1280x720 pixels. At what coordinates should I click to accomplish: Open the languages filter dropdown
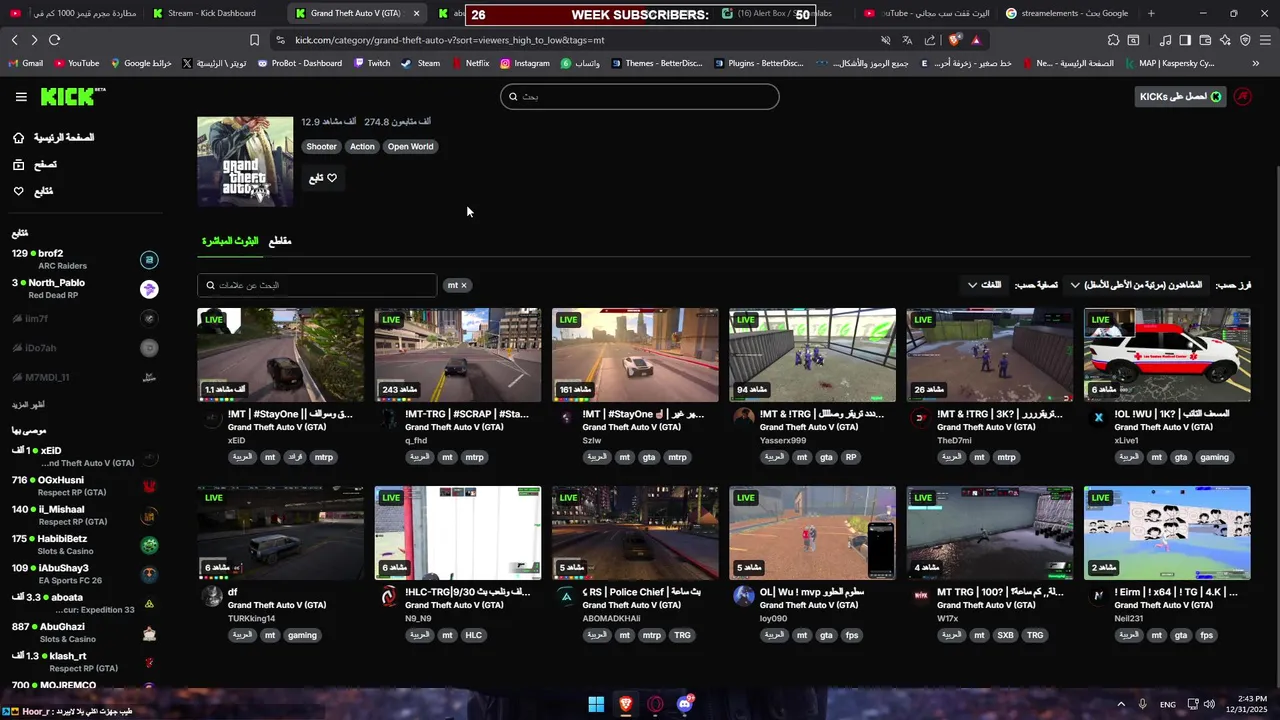point(984,285)
